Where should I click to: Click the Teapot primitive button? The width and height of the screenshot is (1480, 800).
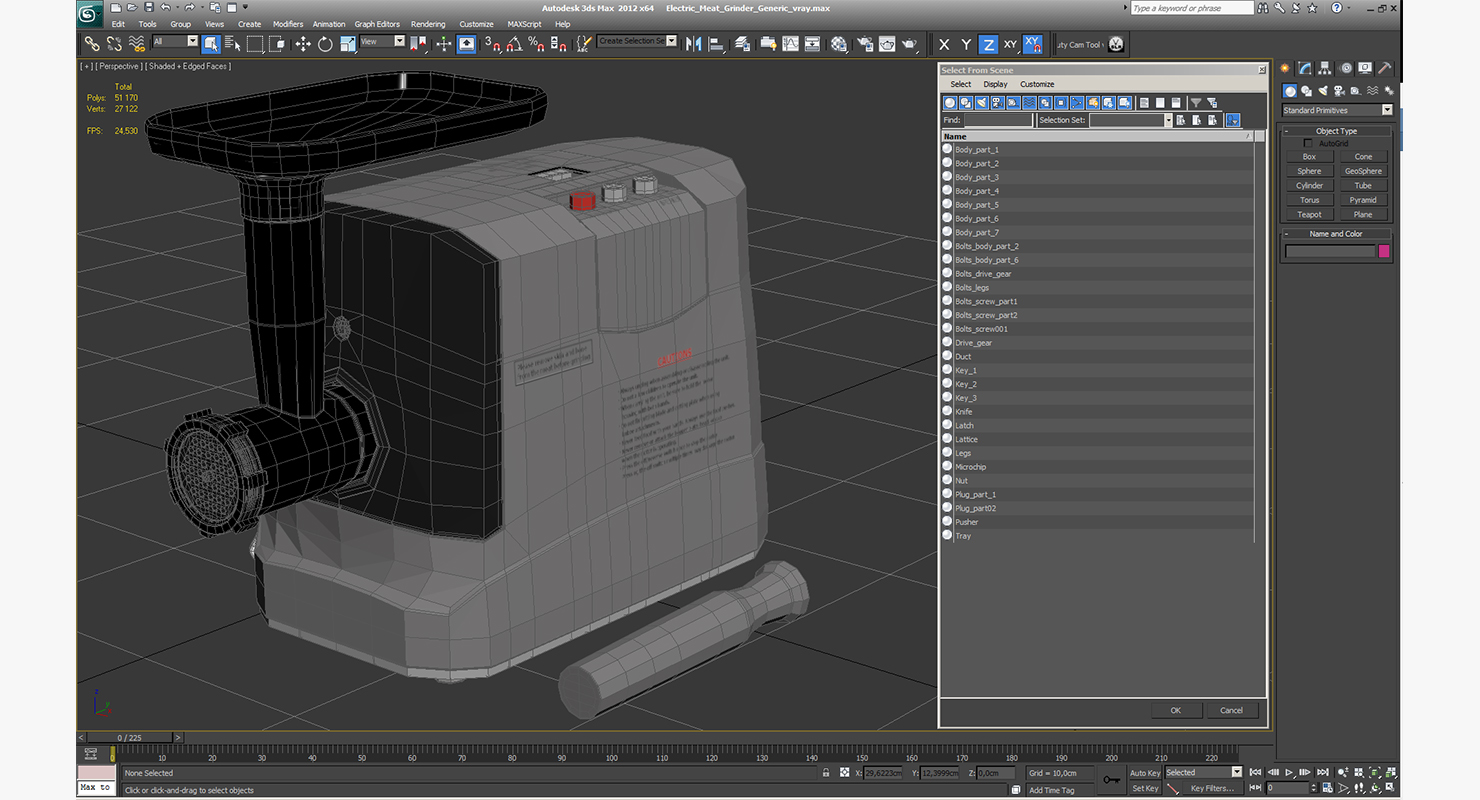point(1310,214)
